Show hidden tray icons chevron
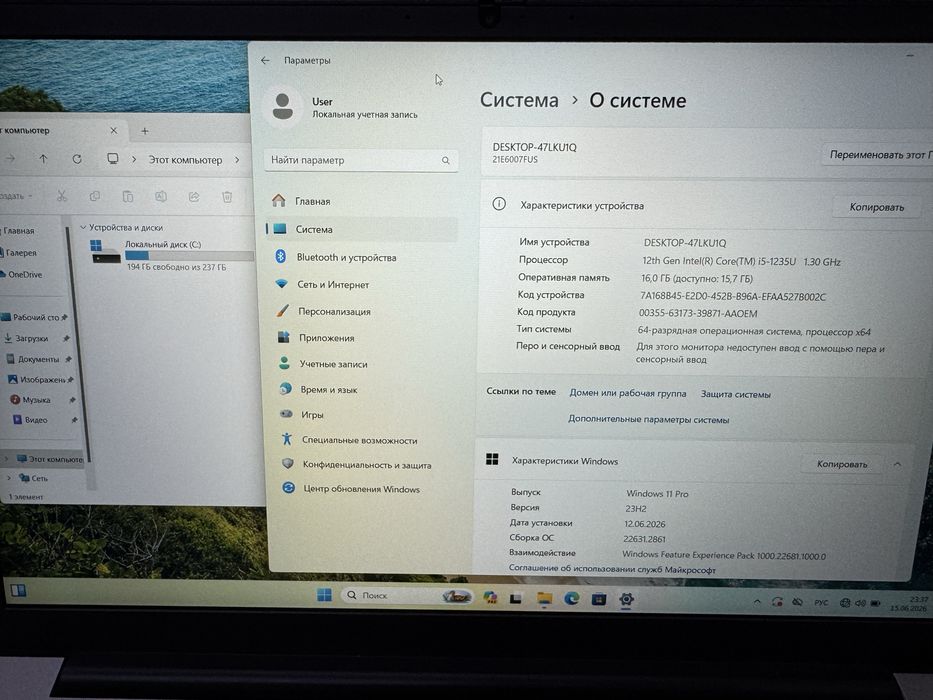 click(x=757, y=602)
